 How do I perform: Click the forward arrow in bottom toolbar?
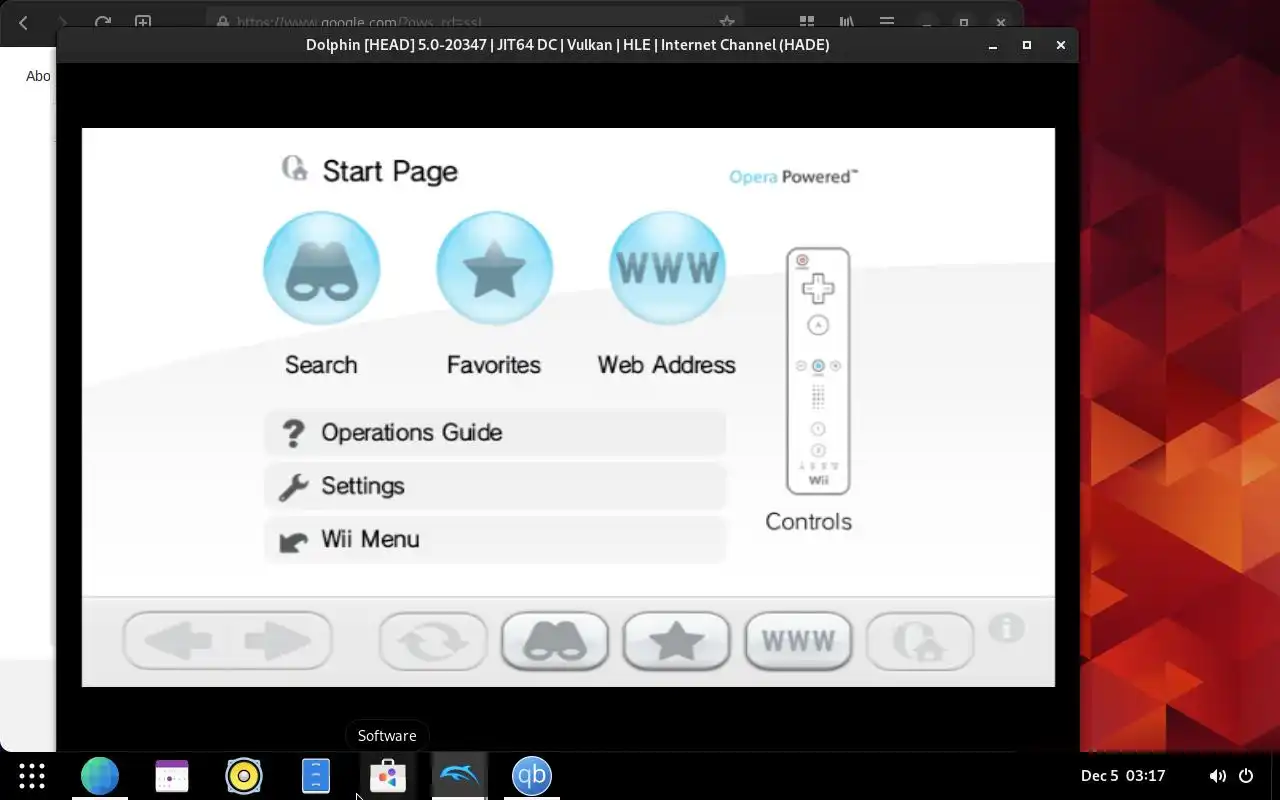278,641
